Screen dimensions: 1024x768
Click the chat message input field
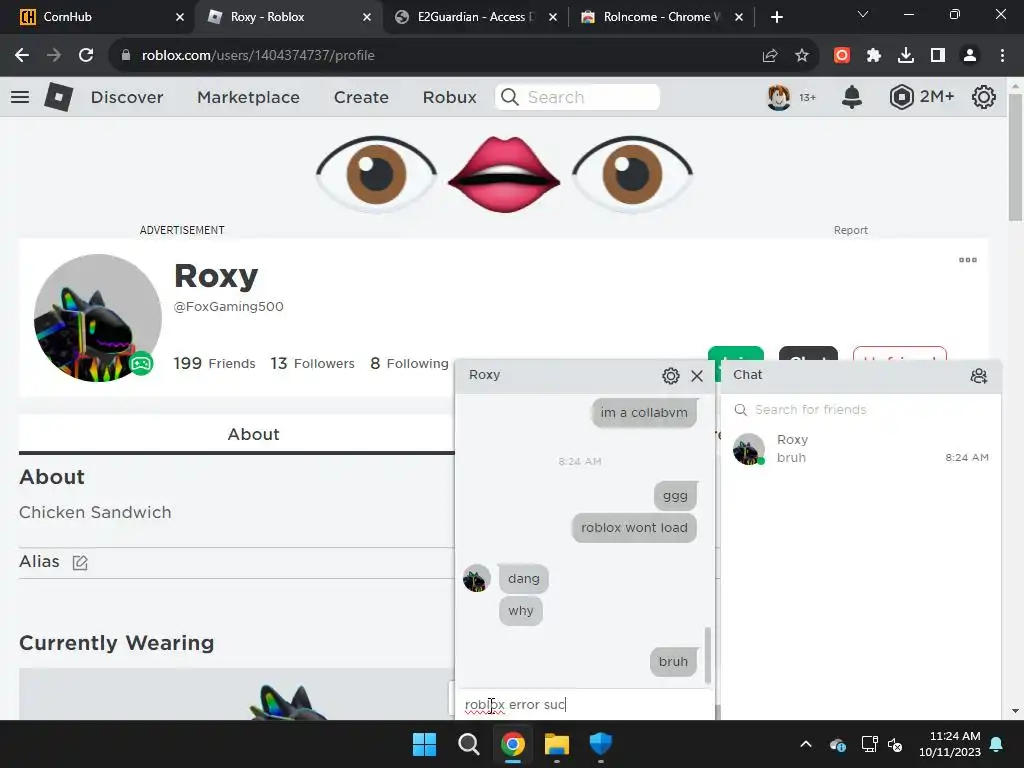tap(584, 705)
